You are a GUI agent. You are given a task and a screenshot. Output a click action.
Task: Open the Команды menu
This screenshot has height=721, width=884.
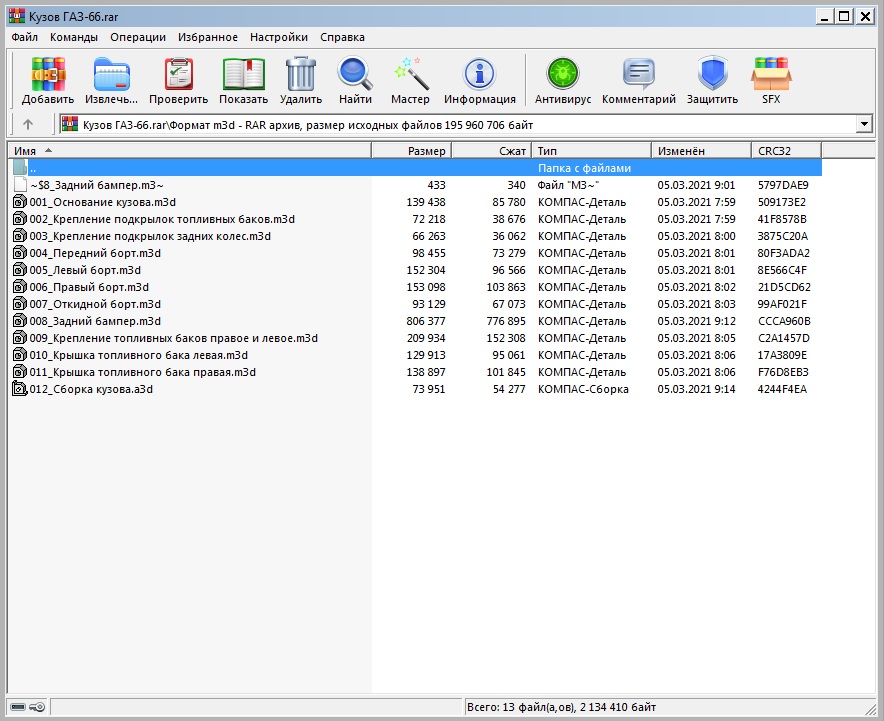(74, 37)
